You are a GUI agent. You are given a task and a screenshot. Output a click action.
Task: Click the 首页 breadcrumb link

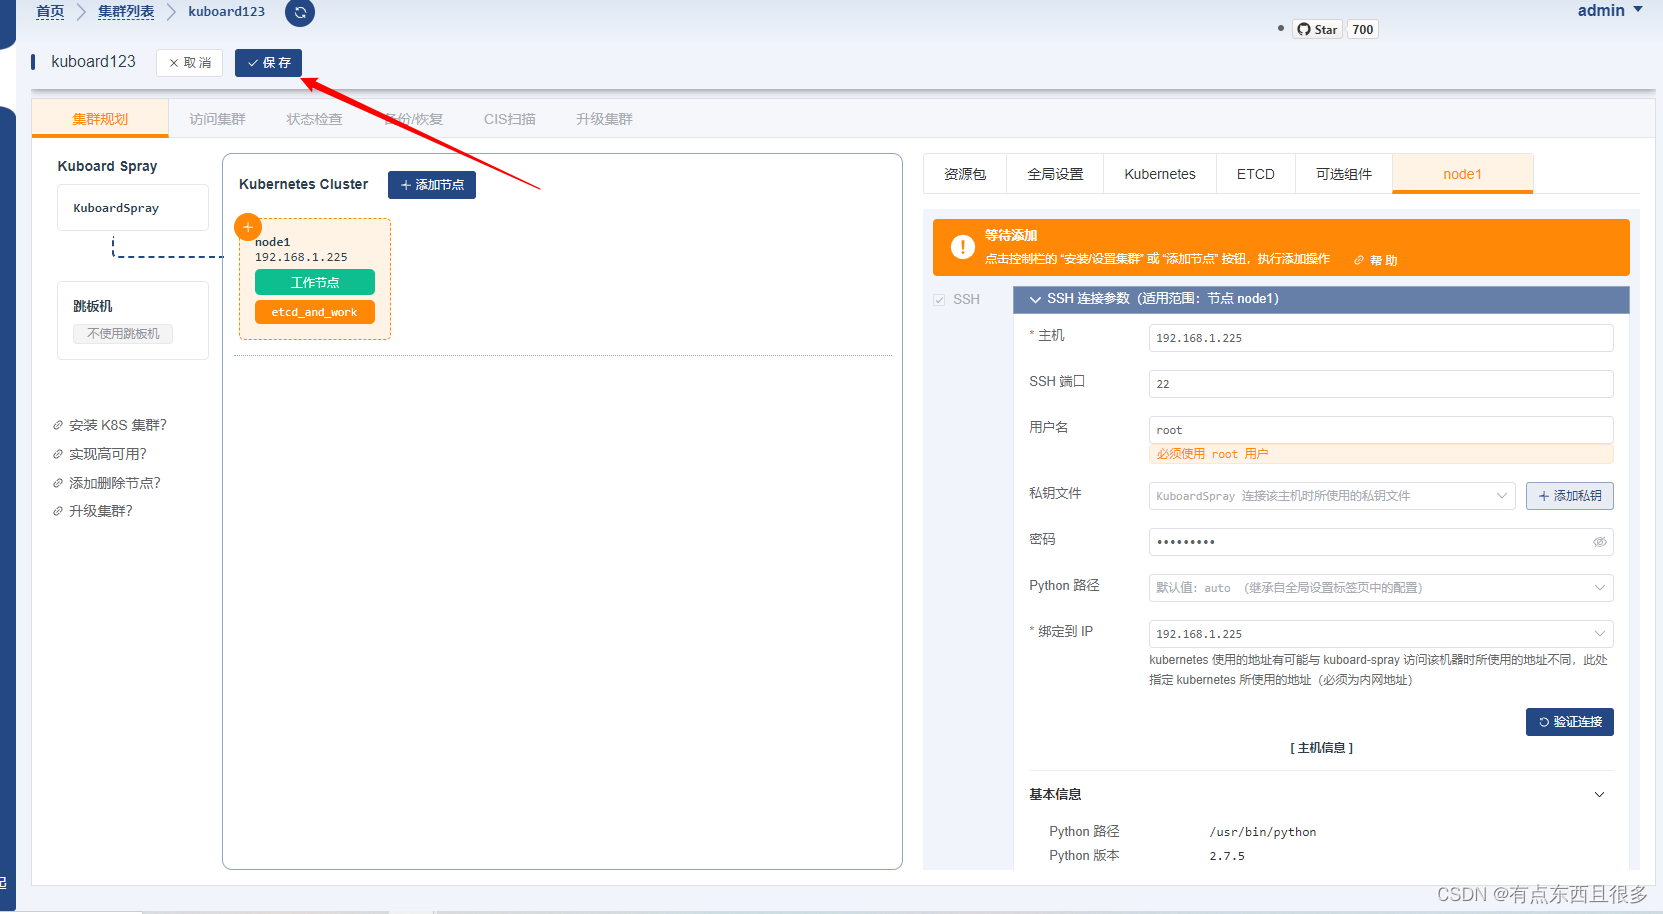(50, 12)
